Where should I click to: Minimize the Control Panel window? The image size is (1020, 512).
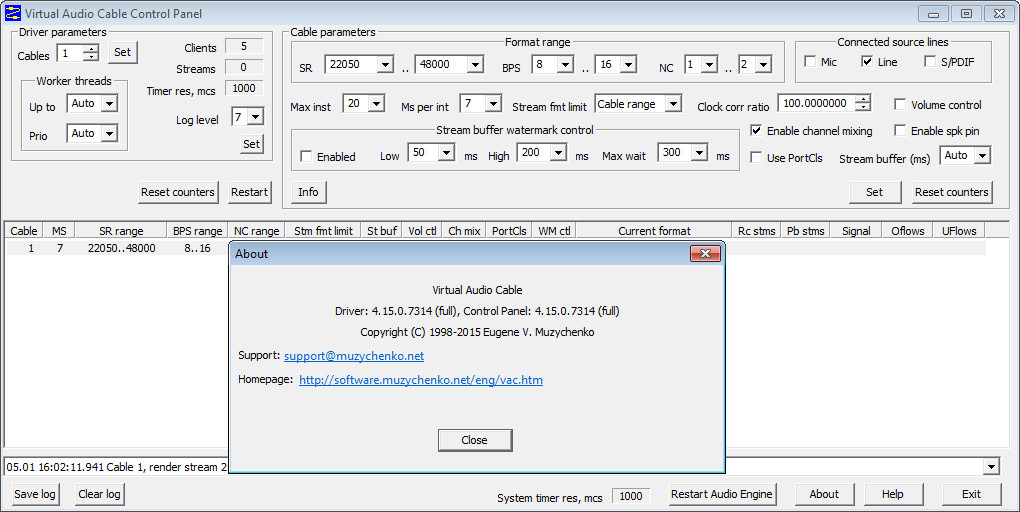point(933,14)
